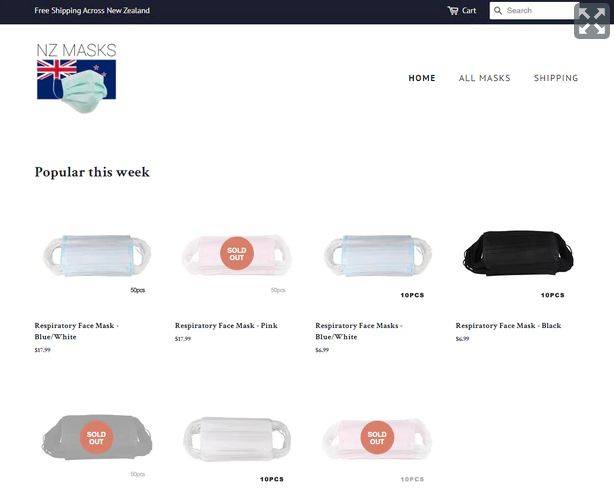
Task: Go to the Home menu item
Action: (422, 78)
